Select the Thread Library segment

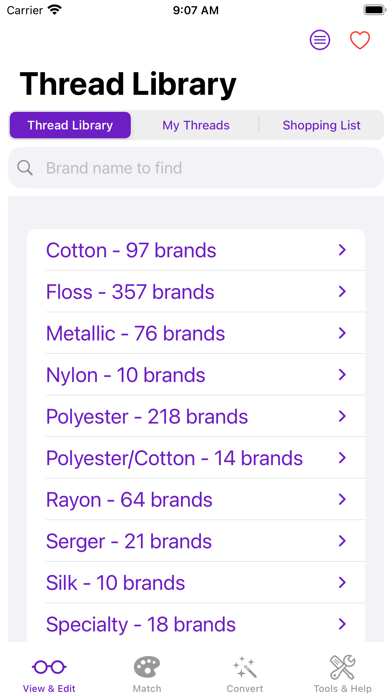(70, 125)
